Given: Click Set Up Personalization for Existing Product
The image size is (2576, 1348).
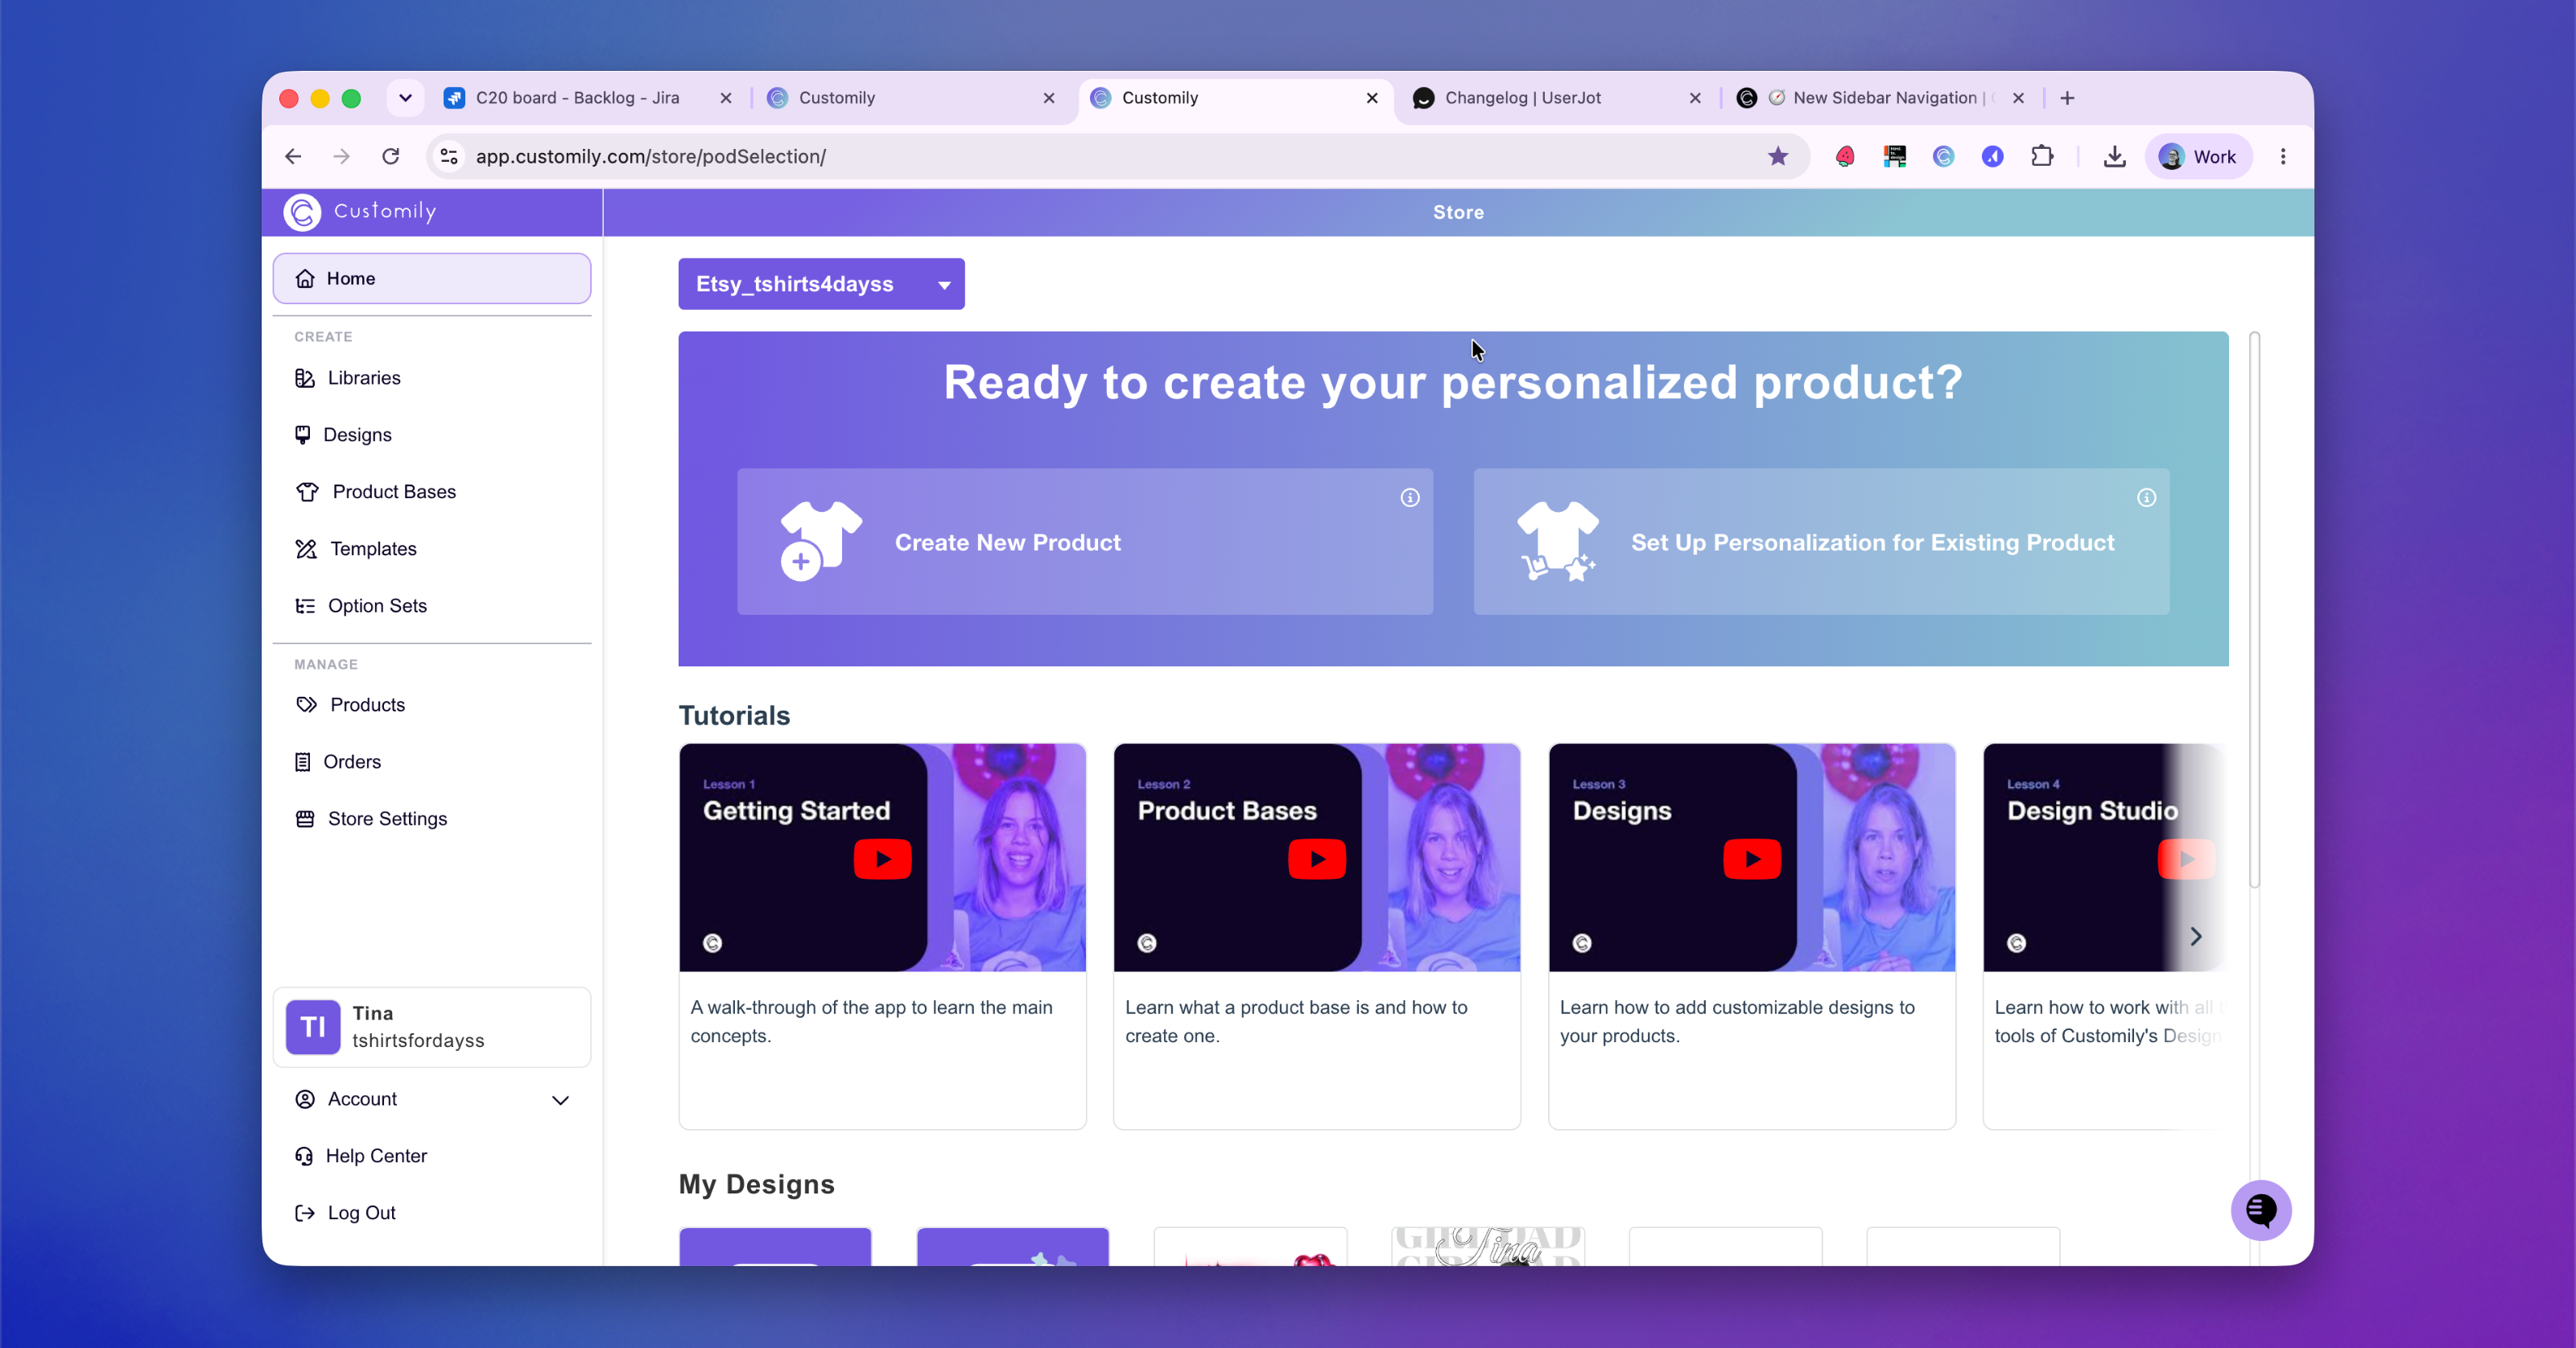Looking at the screenshot, I should (1821, 542).
